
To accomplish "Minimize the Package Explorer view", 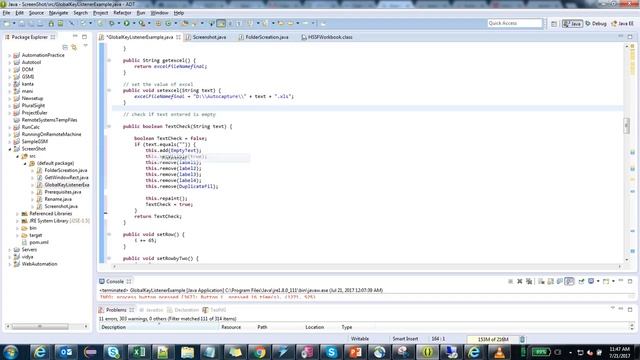I will [x=75, y=37].
